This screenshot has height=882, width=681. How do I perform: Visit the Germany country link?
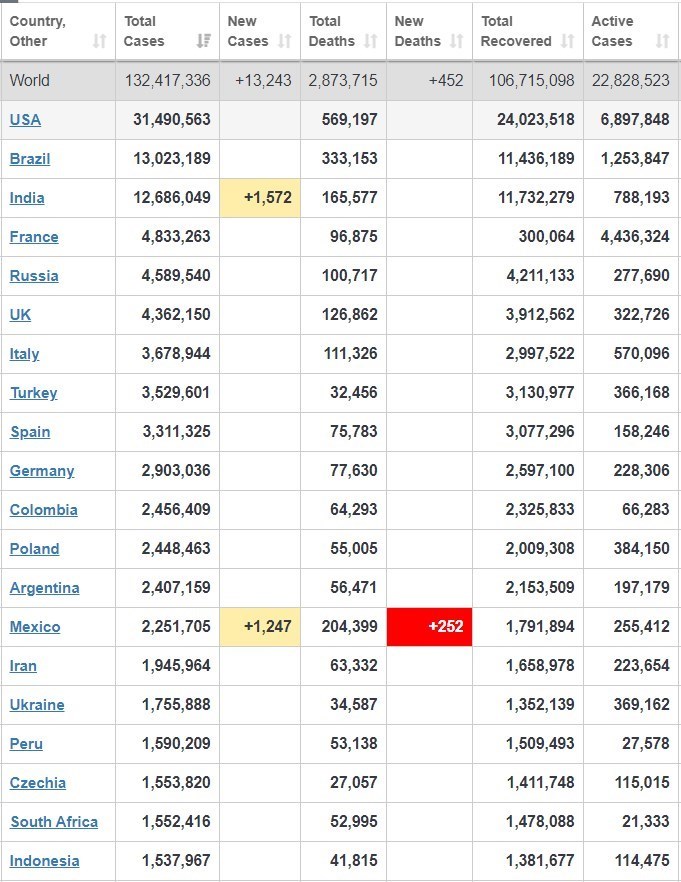tap(42, 471)
